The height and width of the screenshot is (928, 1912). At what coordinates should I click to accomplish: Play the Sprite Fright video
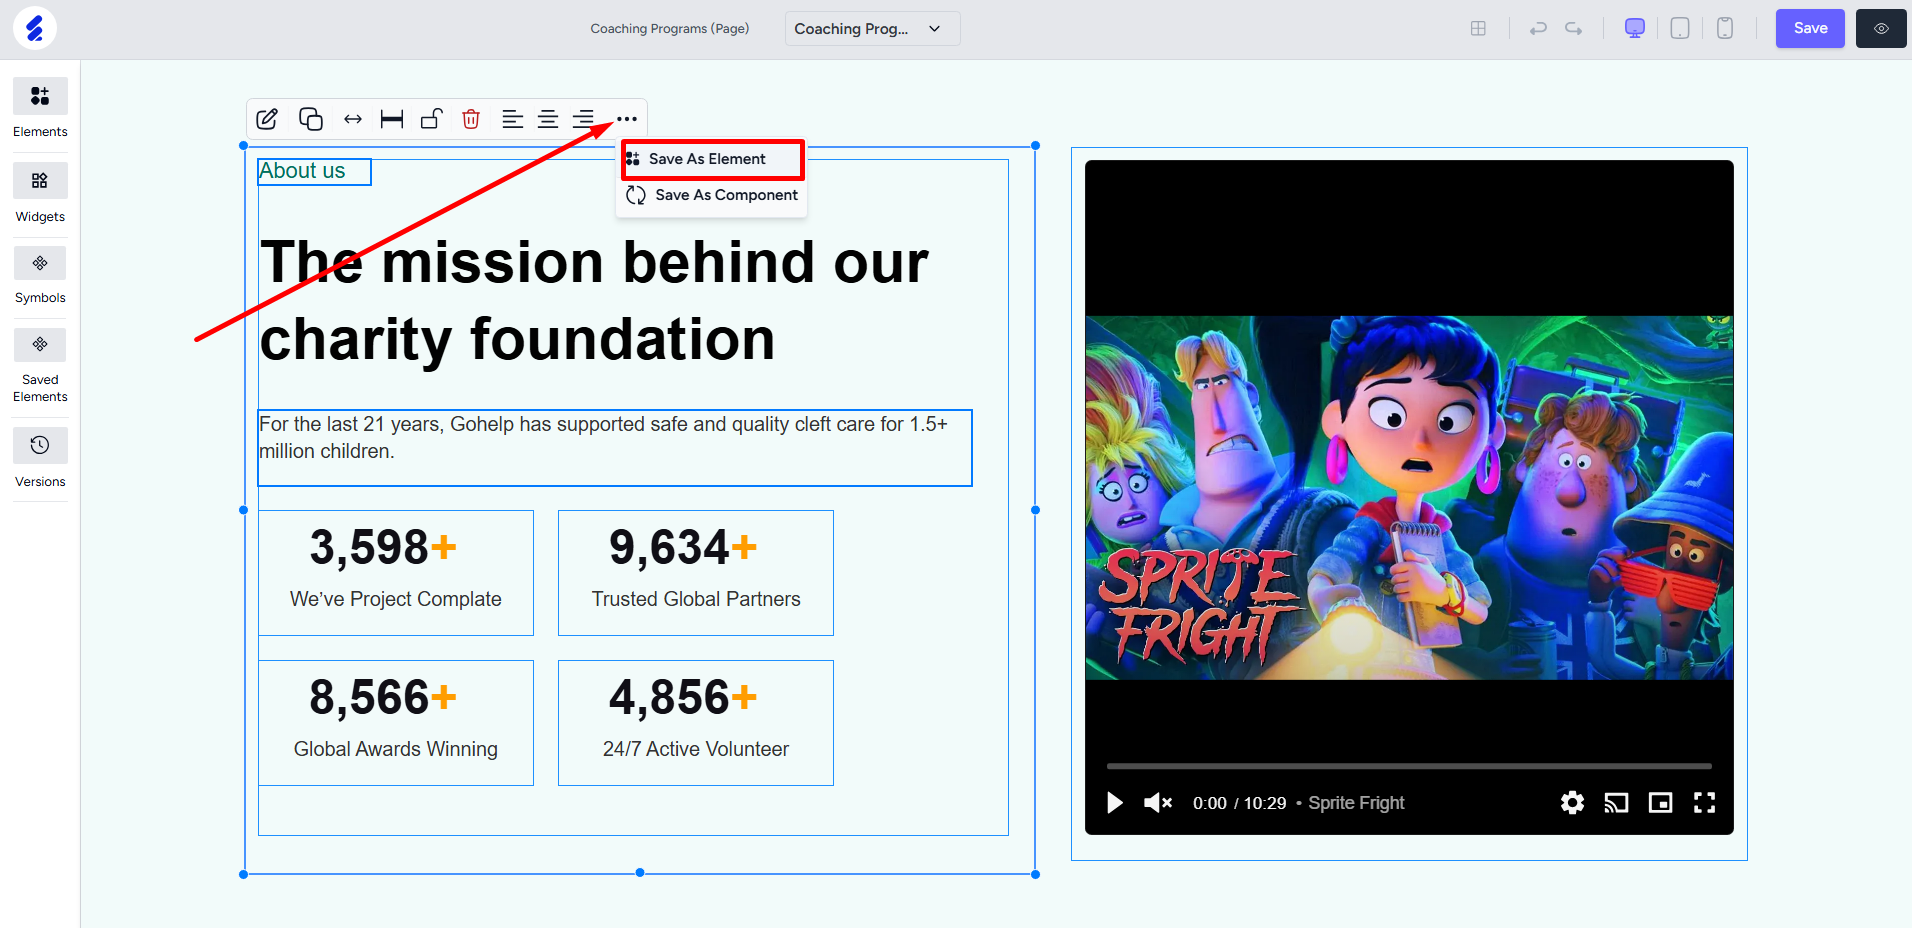tap(1115, 803)
